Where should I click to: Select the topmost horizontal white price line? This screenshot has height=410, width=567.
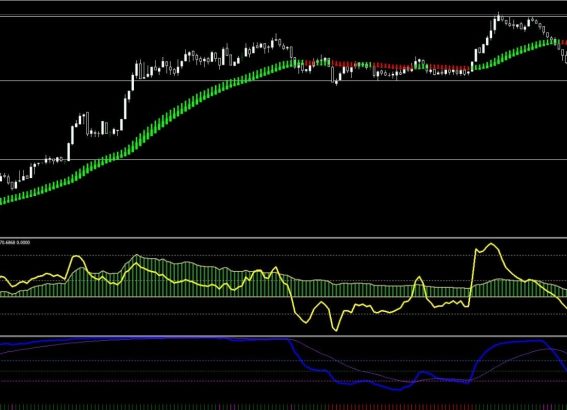tap(284, 16)
